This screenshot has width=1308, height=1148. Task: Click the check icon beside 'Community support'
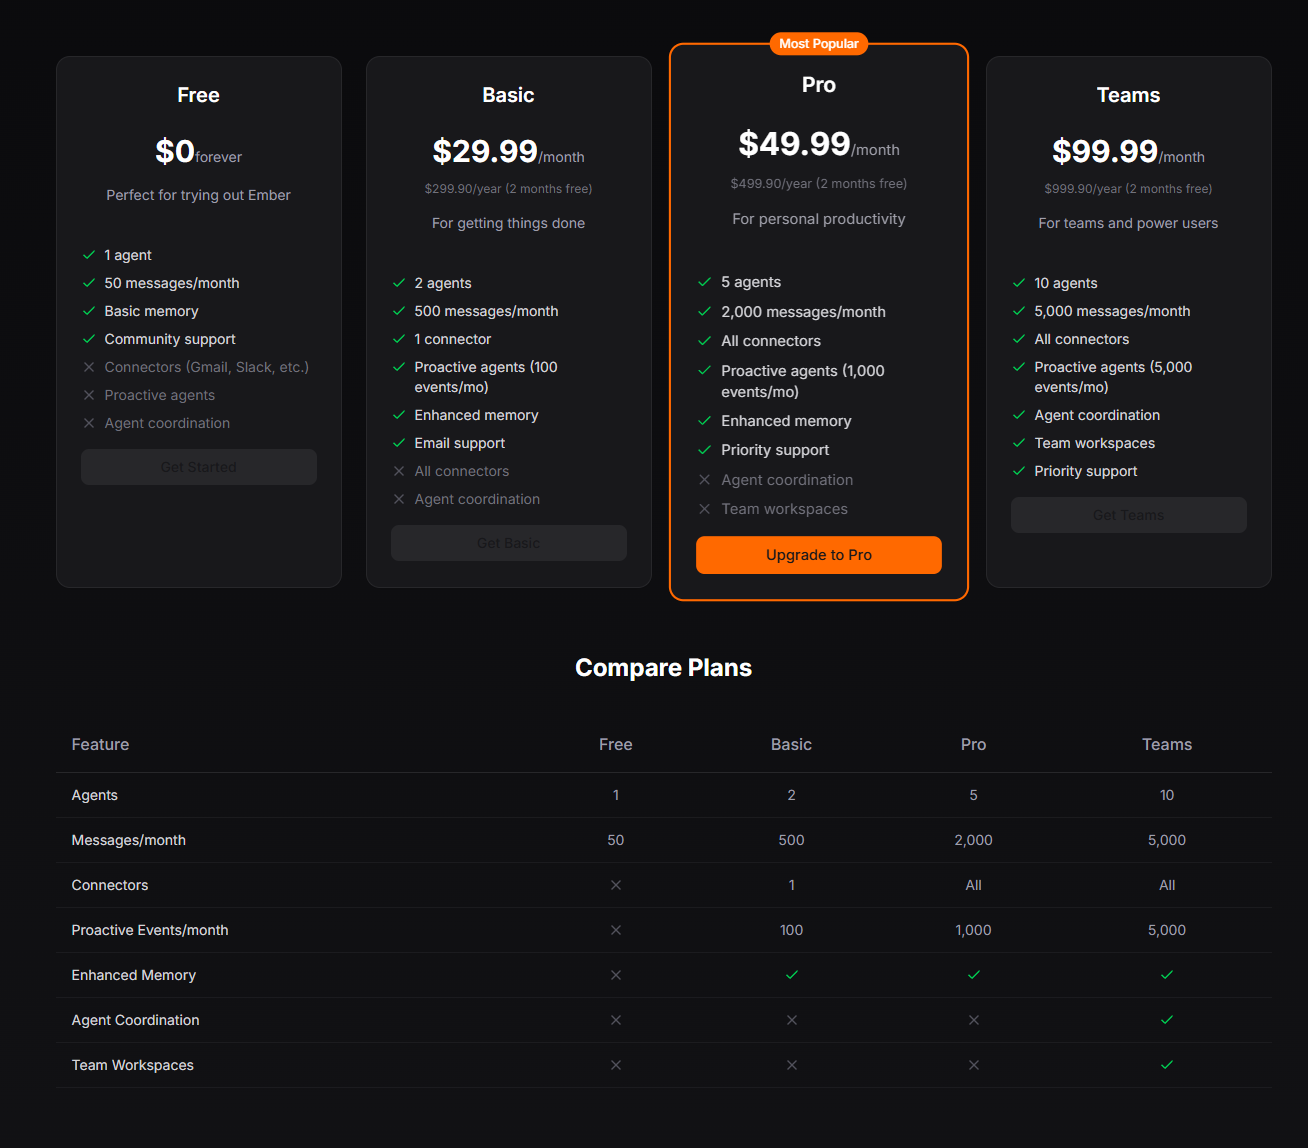89,339
